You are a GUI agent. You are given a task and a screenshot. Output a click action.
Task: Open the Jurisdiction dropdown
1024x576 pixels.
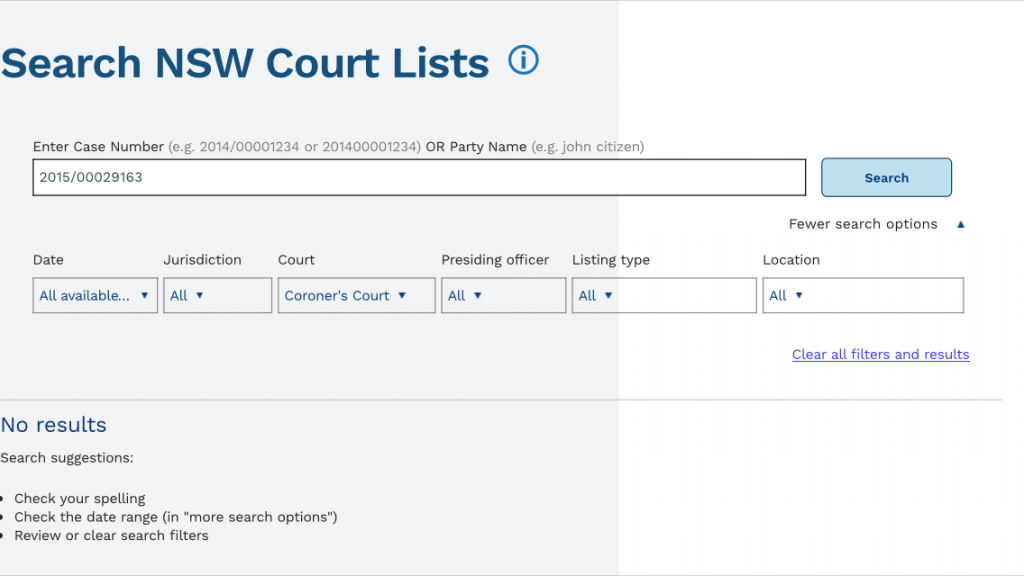[x=217, y=295]
